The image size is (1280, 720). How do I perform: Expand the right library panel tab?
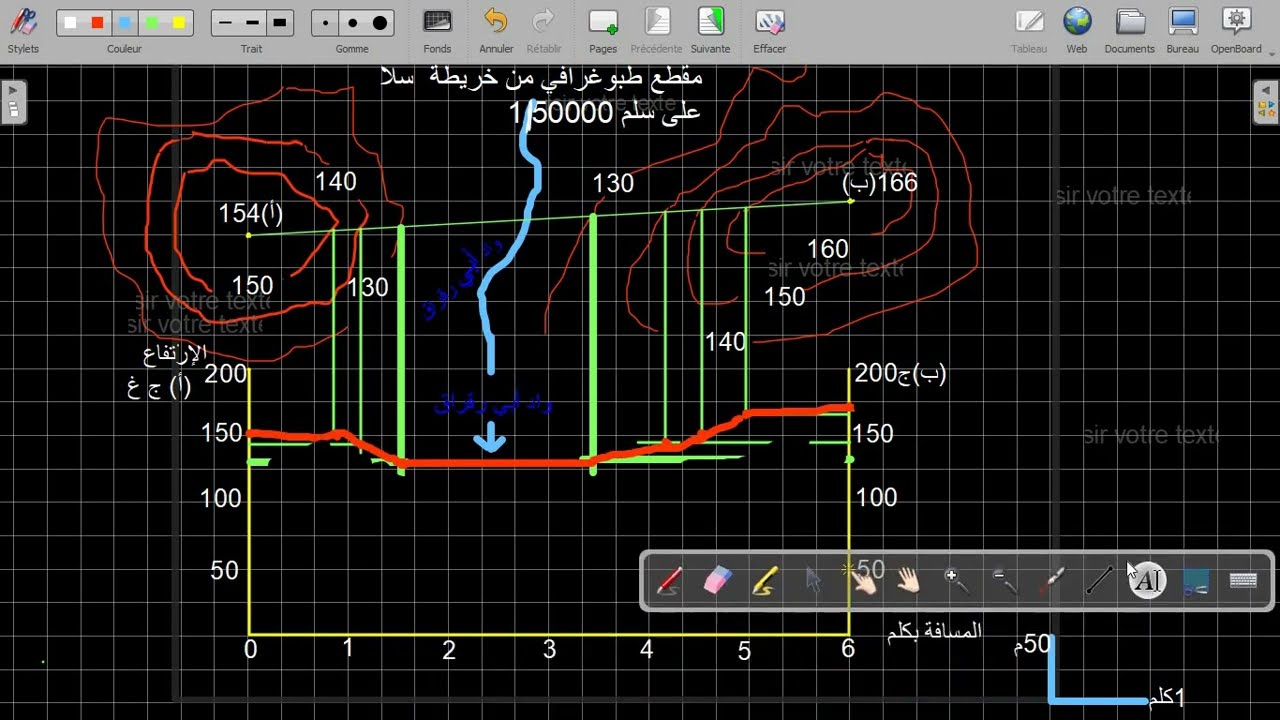[x=1265, y=102]
